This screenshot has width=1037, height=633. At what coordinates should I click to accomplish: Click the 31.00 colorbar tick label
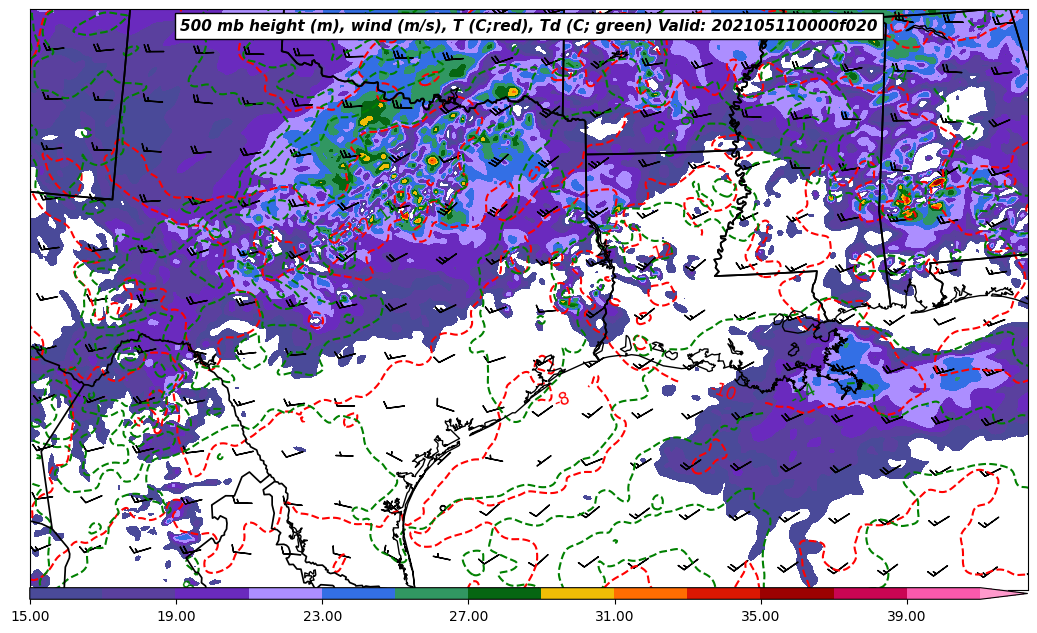click(614, 616)
